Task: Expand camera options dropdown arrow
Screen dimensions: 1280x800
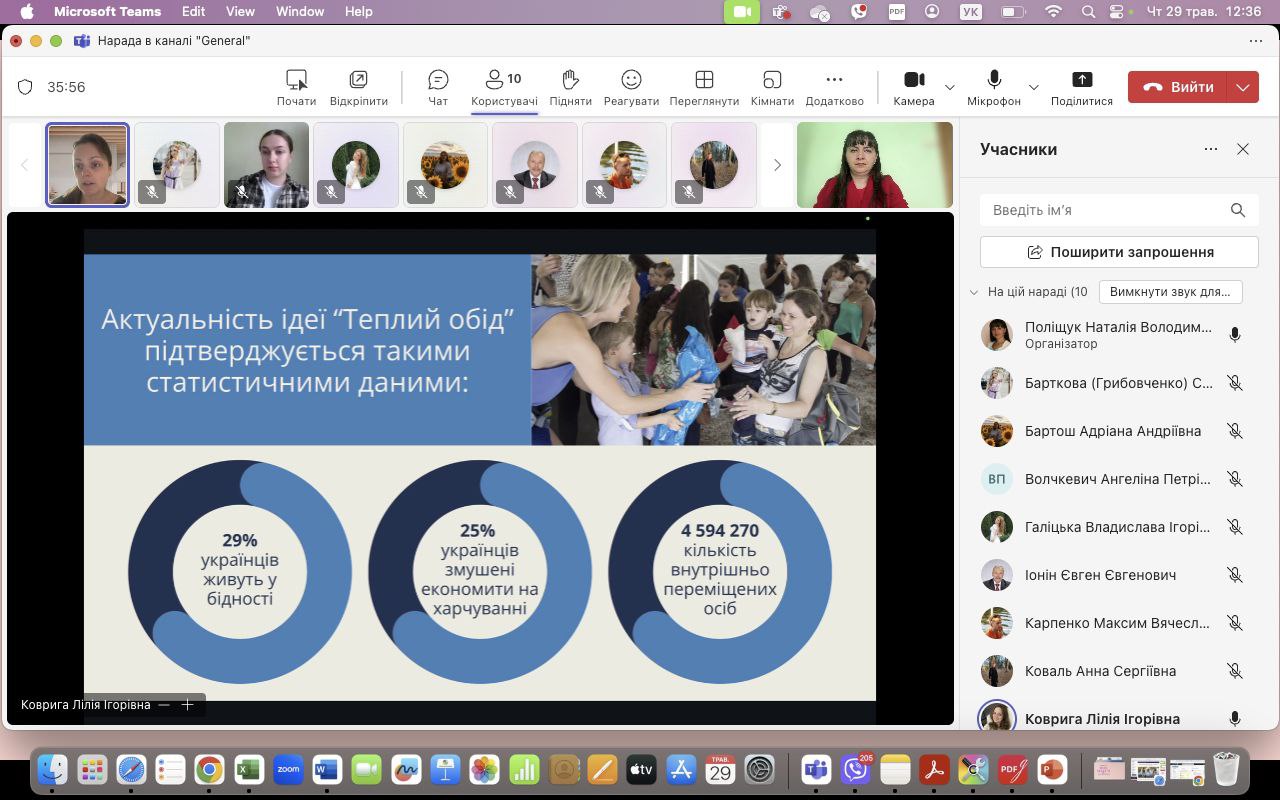Action: (x=950, y=87)
